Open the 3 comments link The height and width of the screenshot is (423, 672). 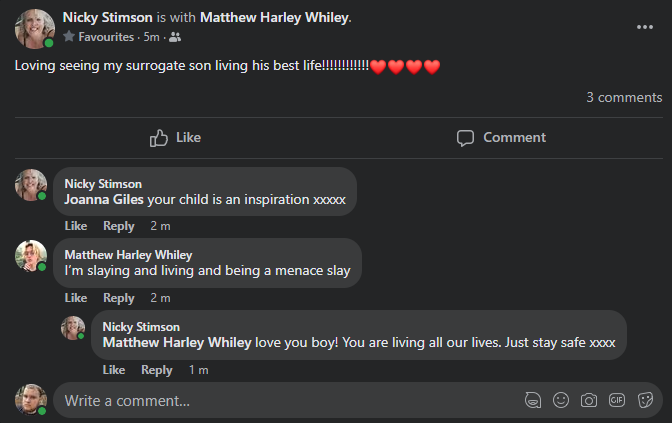(x=624, y=97)
